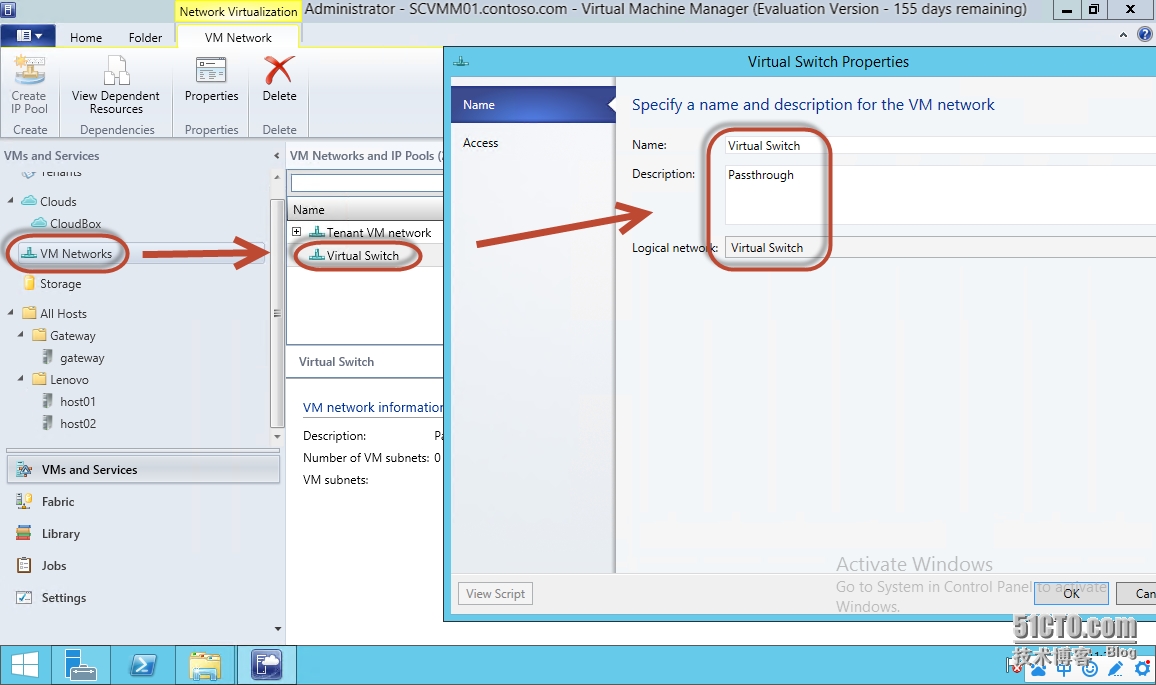The image size is (1156, 685).
Task: Click the Logical network field
Action: click(x=940, y=248)
